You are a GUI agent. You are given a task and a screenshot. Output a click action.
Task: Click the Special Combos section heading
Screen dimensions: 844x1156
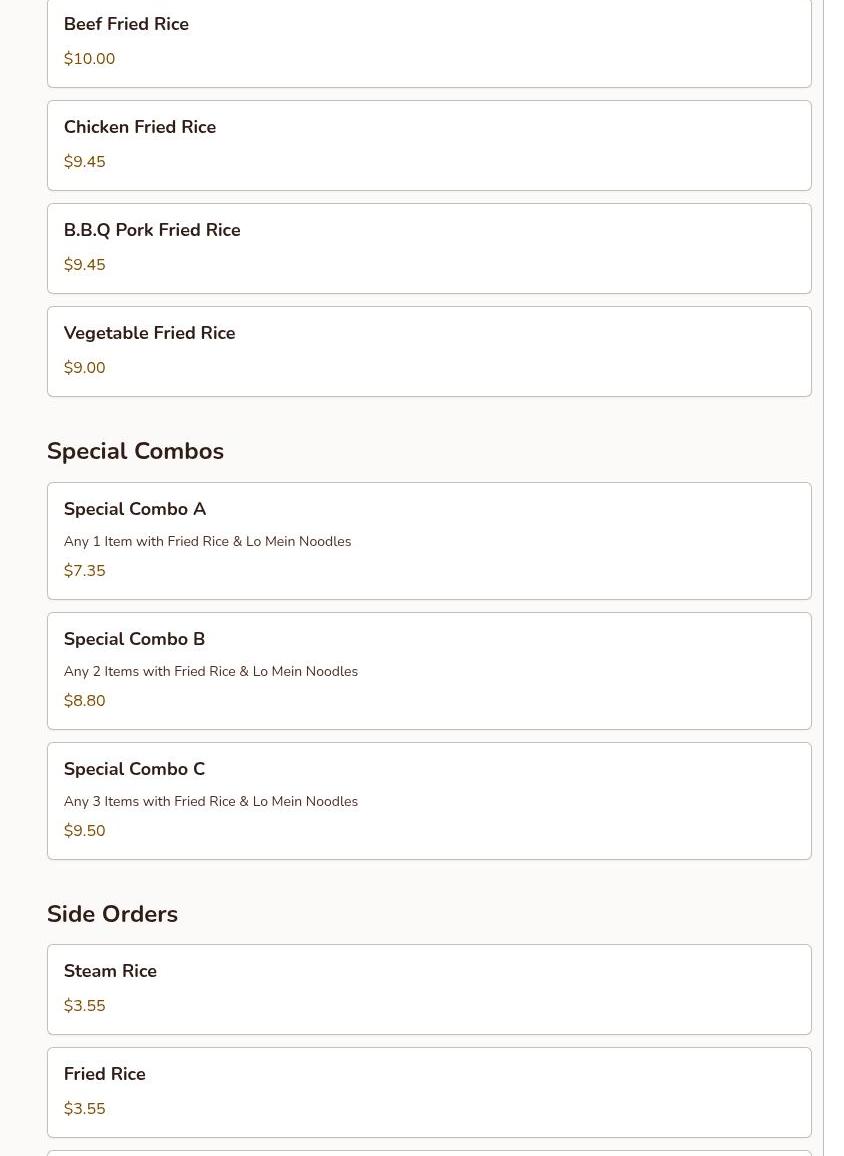pyautogui.click(x=136, y=451)
